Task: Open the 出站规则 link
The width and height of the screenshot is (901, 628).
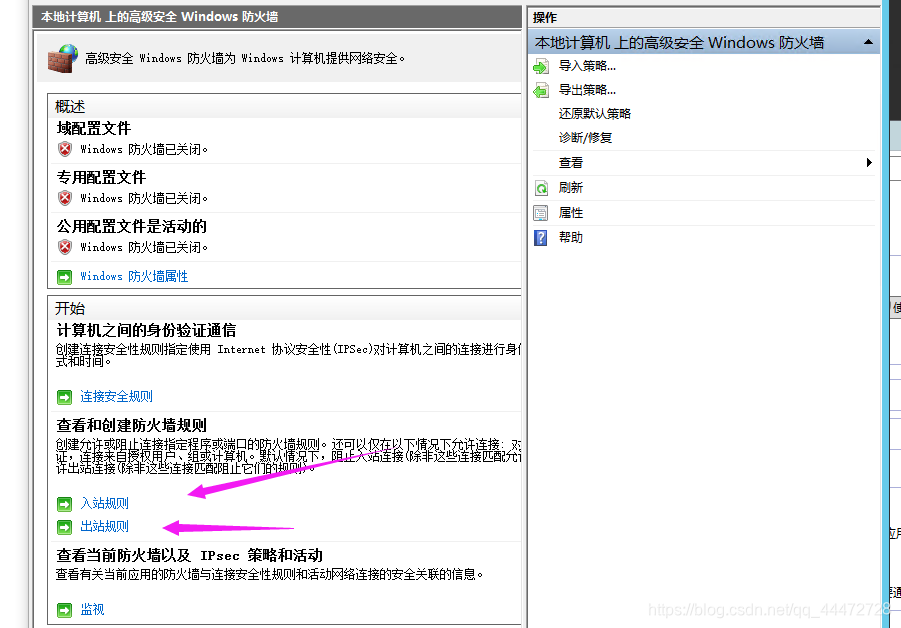Action: coord(104,526)
